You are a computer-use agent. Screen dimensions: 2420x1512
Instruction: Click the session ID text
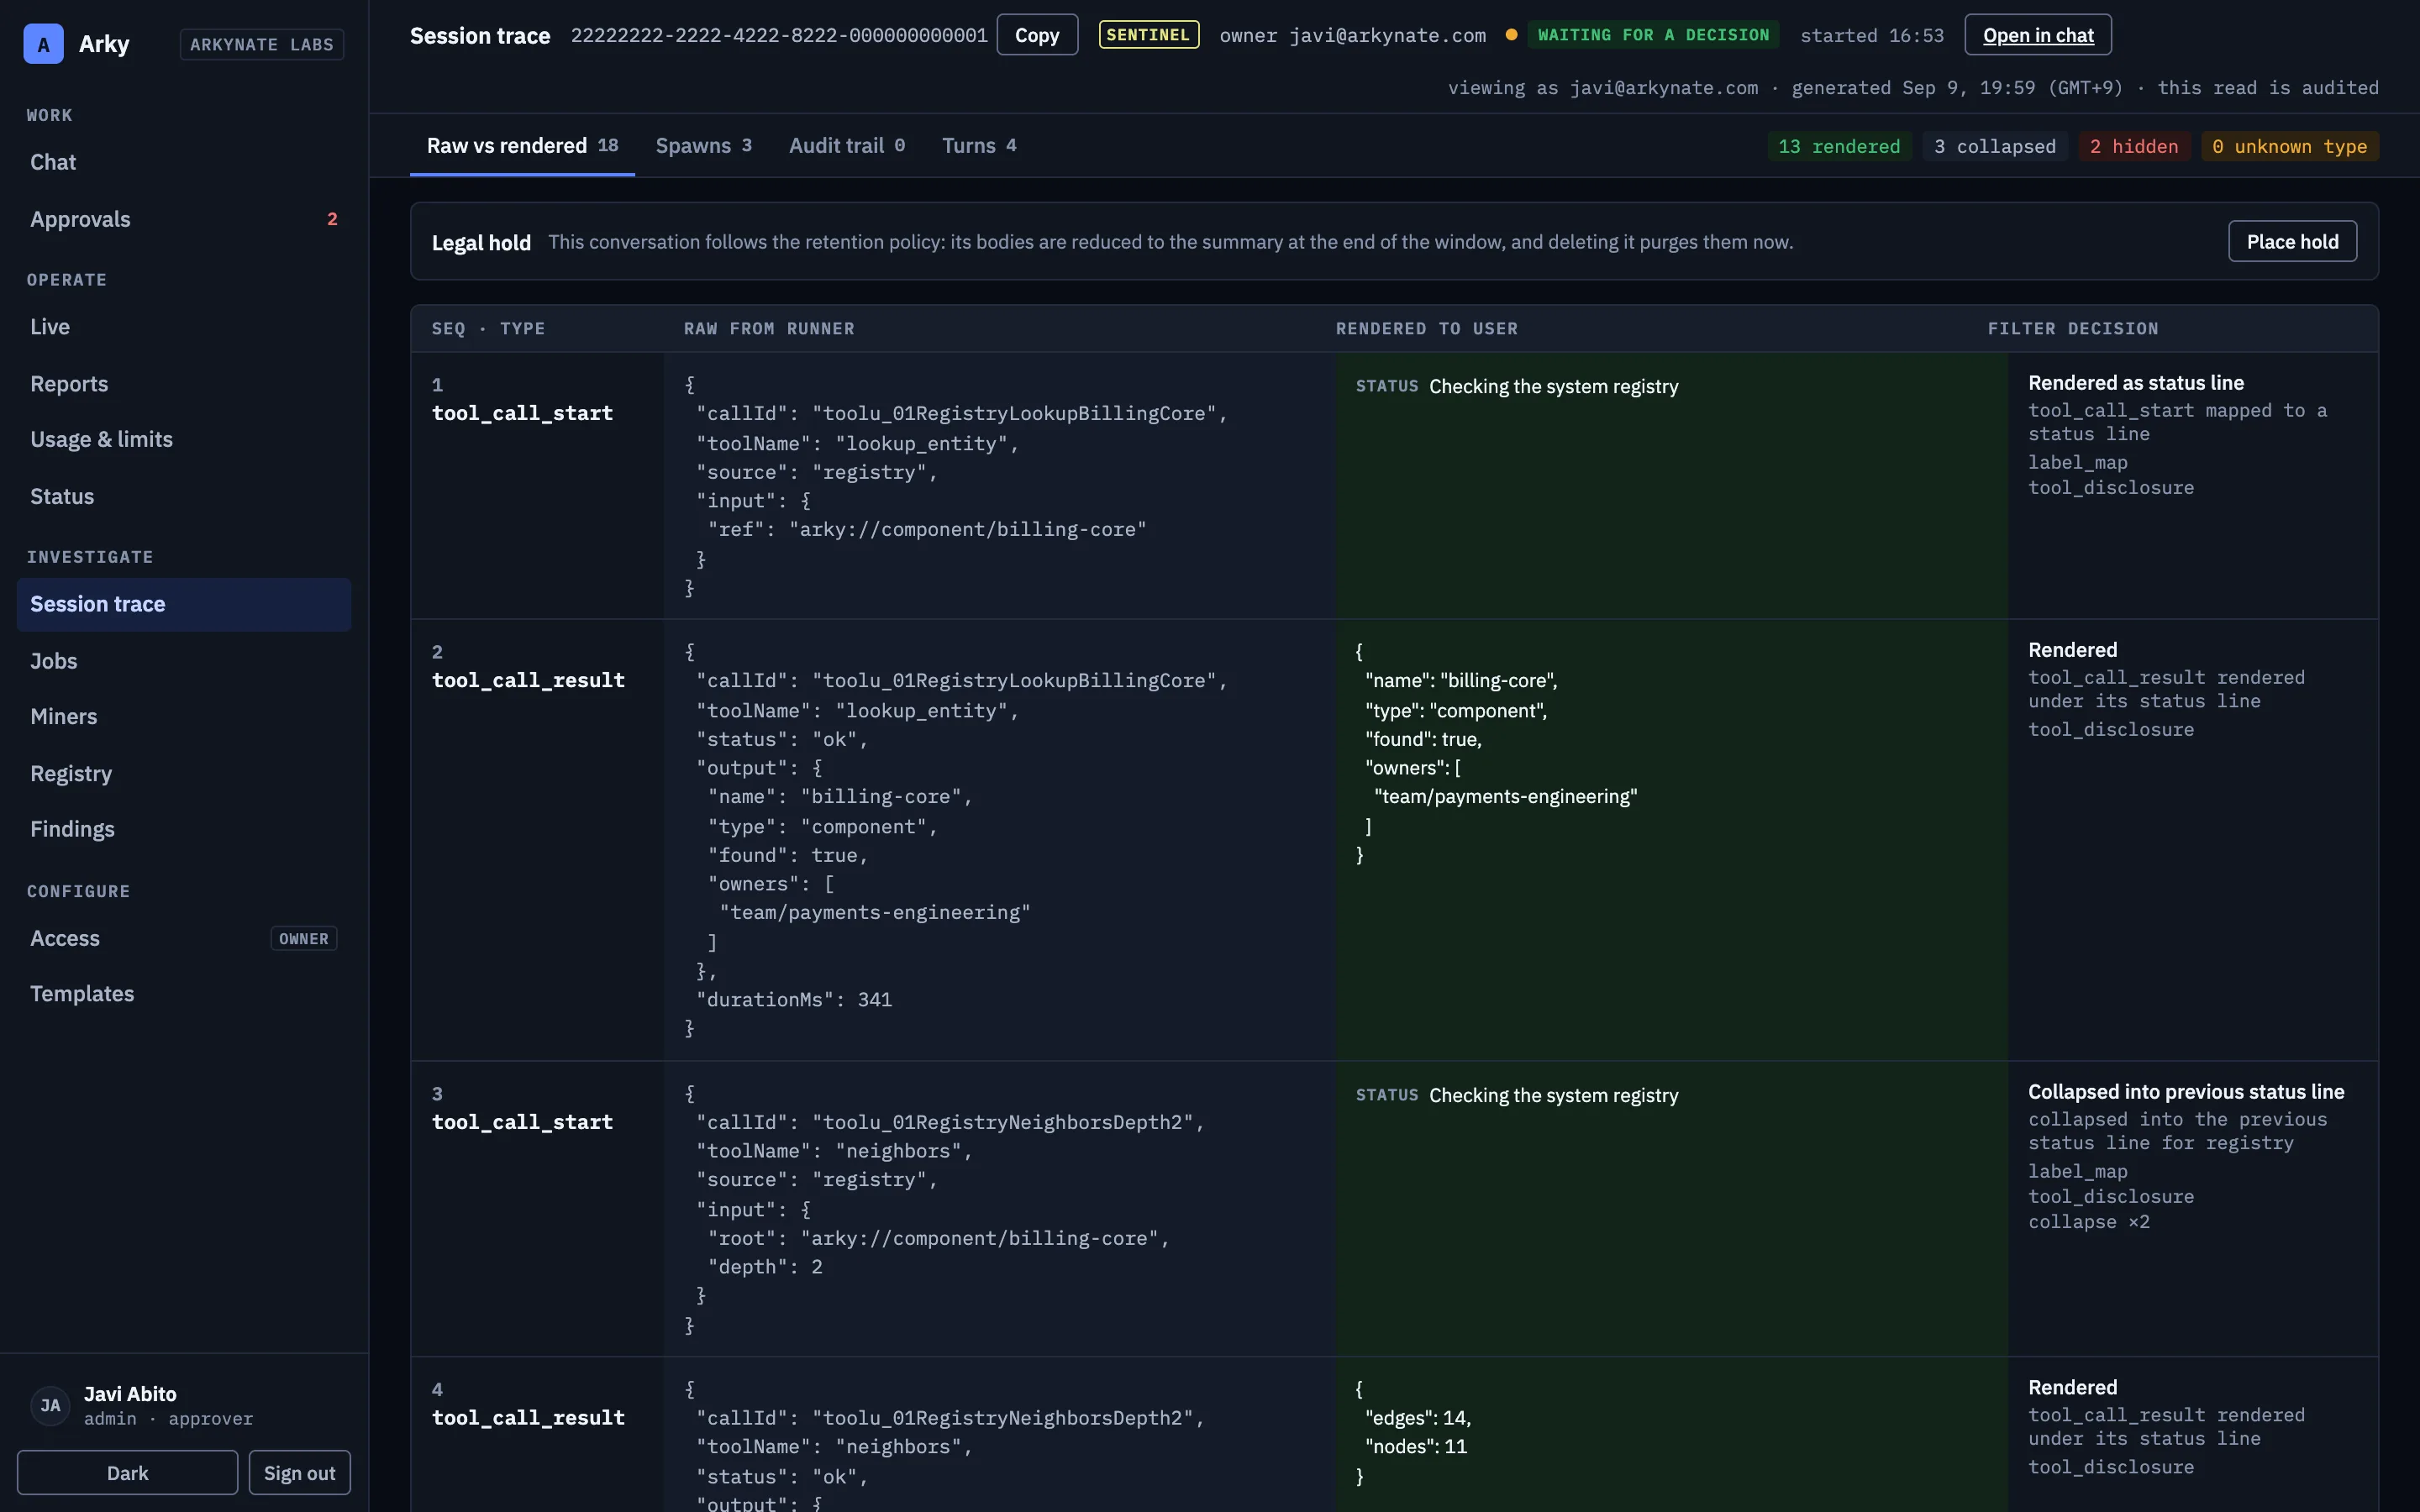[779, 35]
